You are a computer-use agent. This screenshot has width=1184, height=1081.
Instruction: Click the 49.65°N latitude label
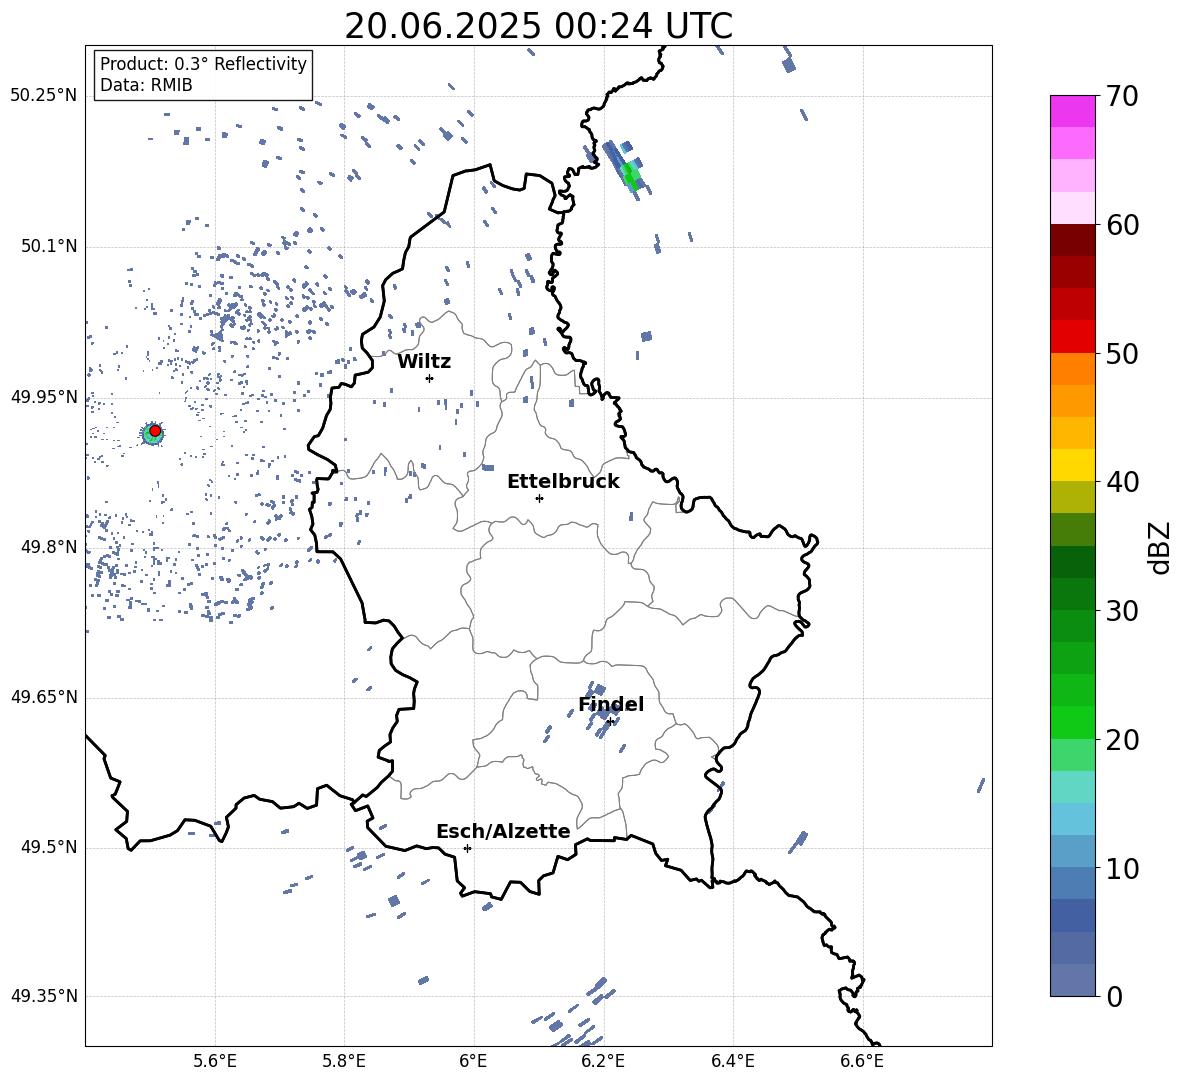point(44,696)
